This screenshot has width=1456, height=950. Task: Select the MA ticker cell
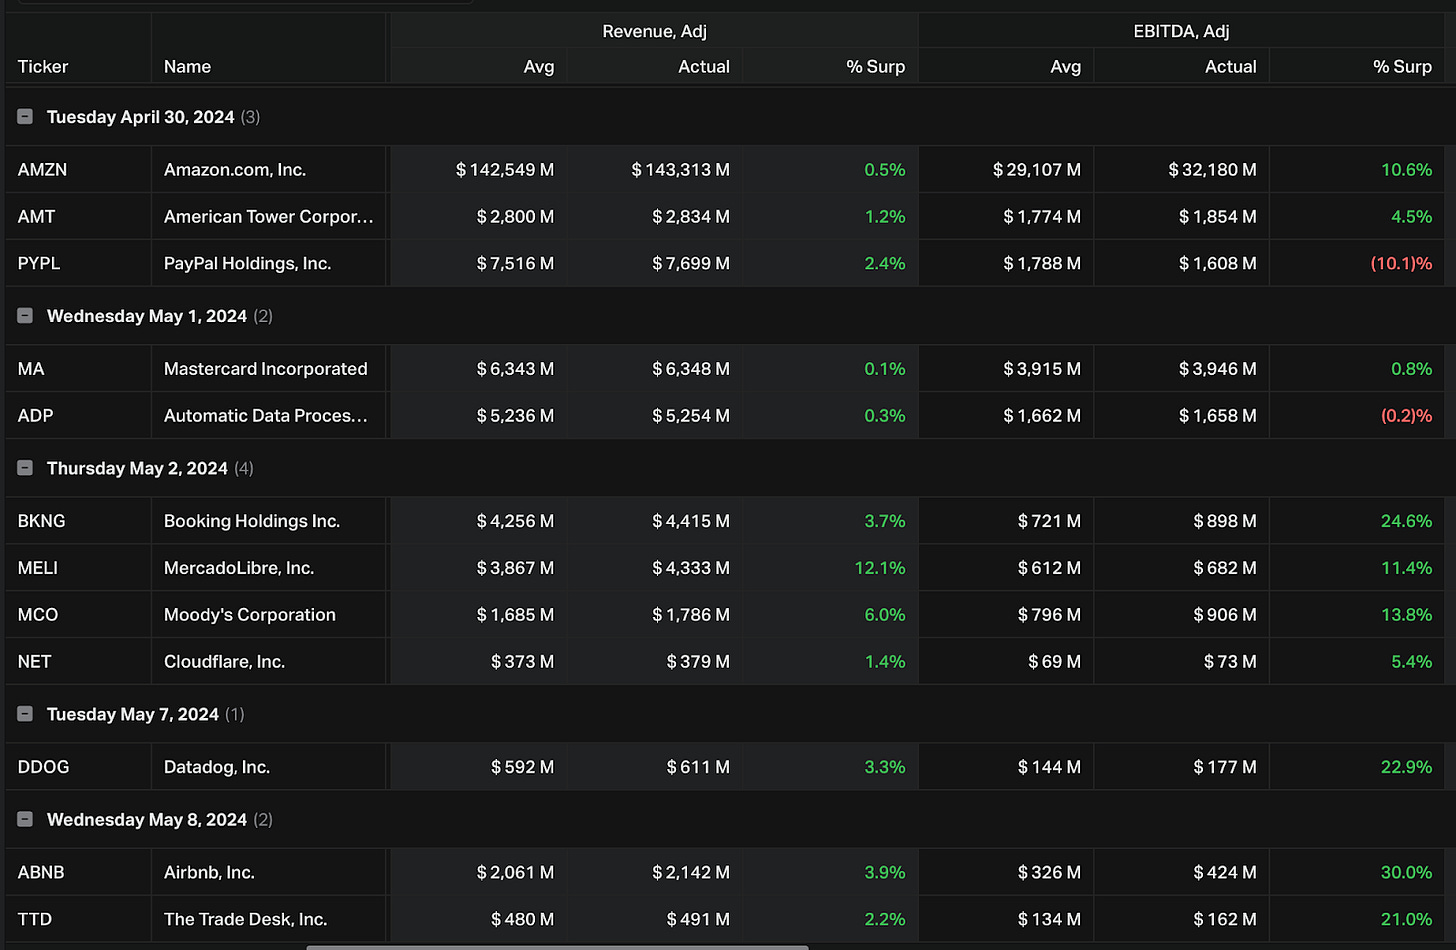click(78, 369)
